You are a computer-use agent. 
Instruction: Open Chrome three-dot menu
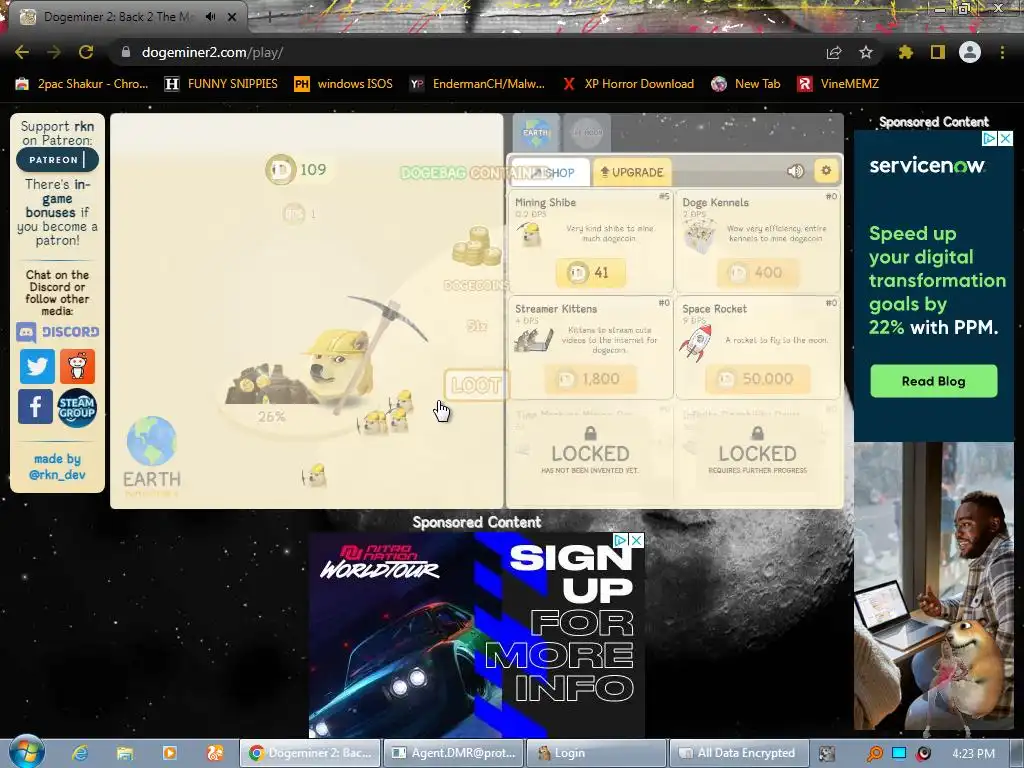[1002, 52]
